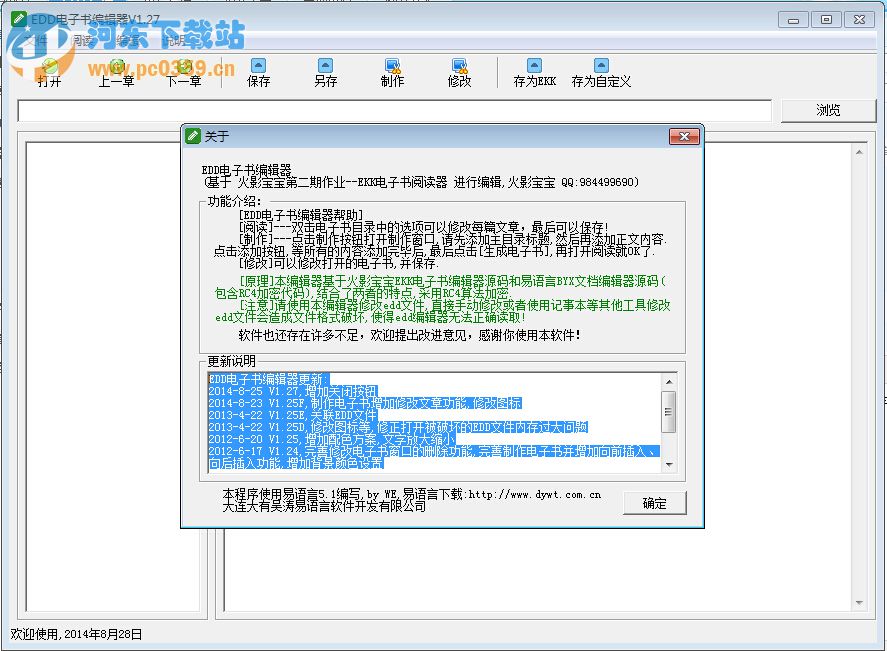The width and height of the screenshot is (887, 651).
Task: Click the right panel scrollbar up arrow
Action: (x=860, y=151)
